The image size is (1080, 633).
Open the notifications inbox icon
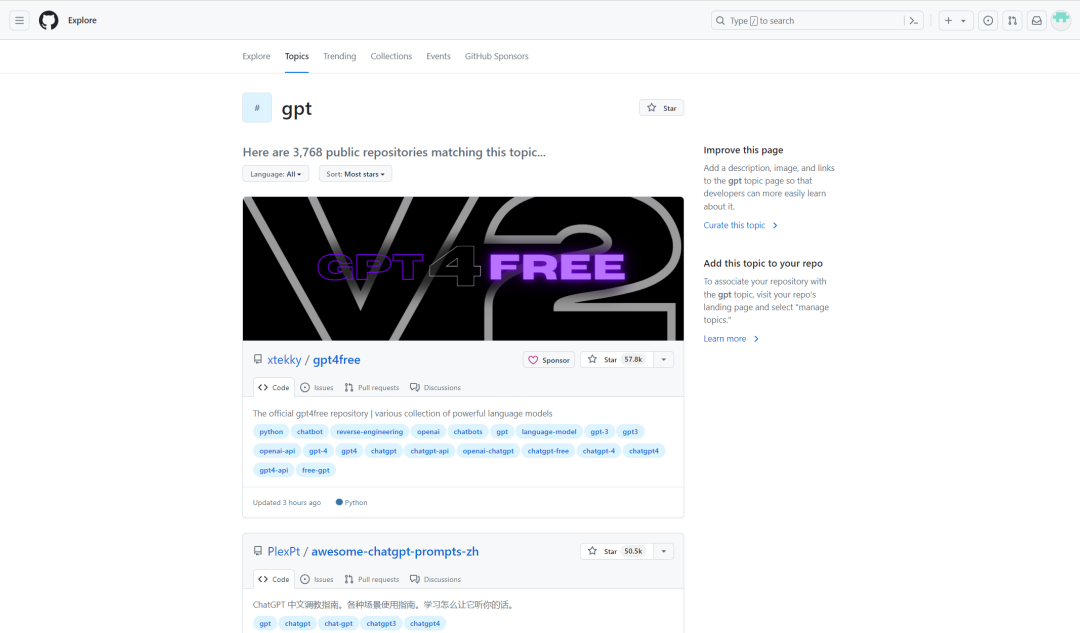tap(1036, 21)
